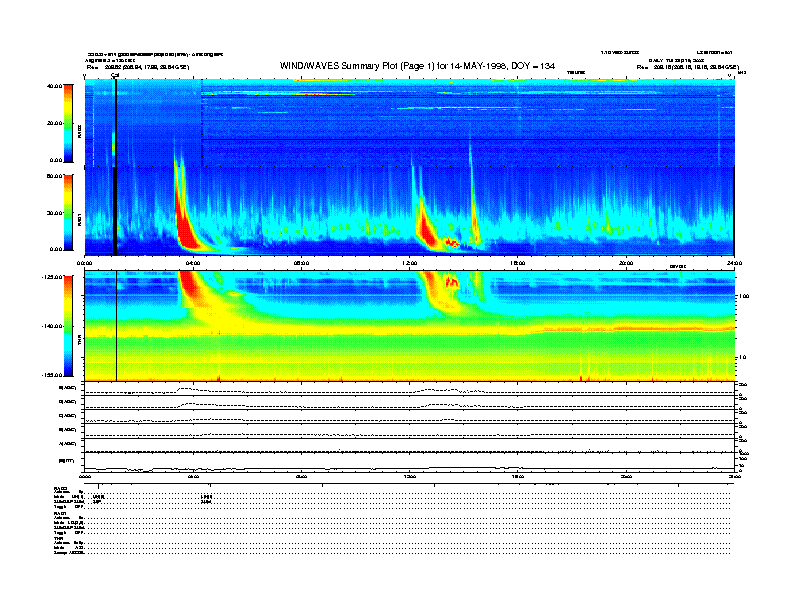
Task: Click the 0.00 label on RAD2 scale
Action: coord(56,160)
